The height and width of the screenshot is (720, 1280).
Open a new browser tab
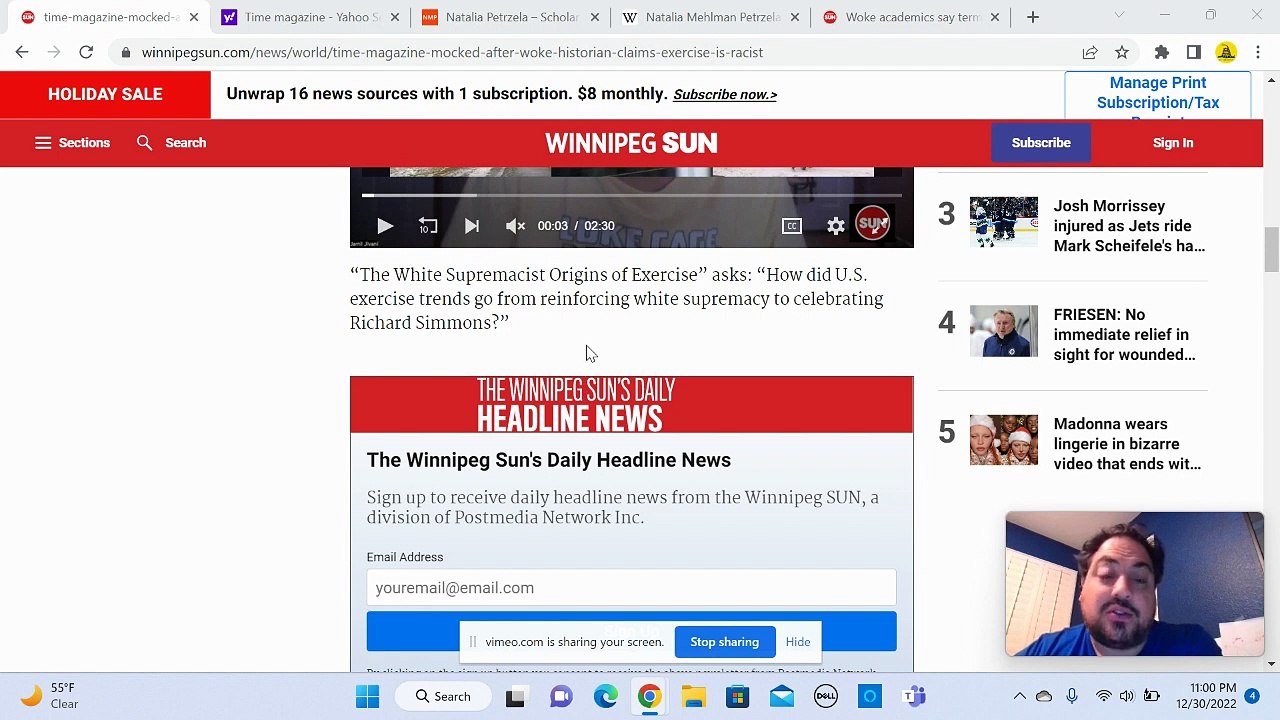point(1033,17)
